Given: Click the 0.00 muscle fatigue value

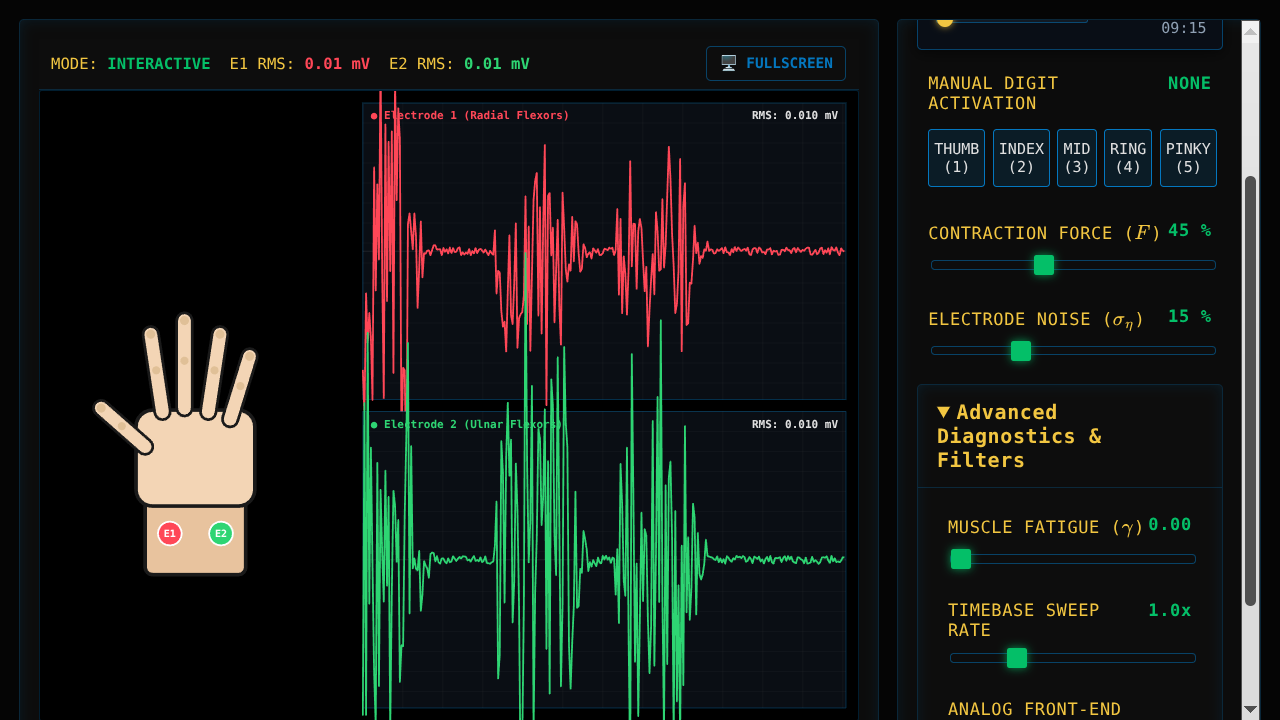Looking at the screenshot, I should [x=1170, y=525].
